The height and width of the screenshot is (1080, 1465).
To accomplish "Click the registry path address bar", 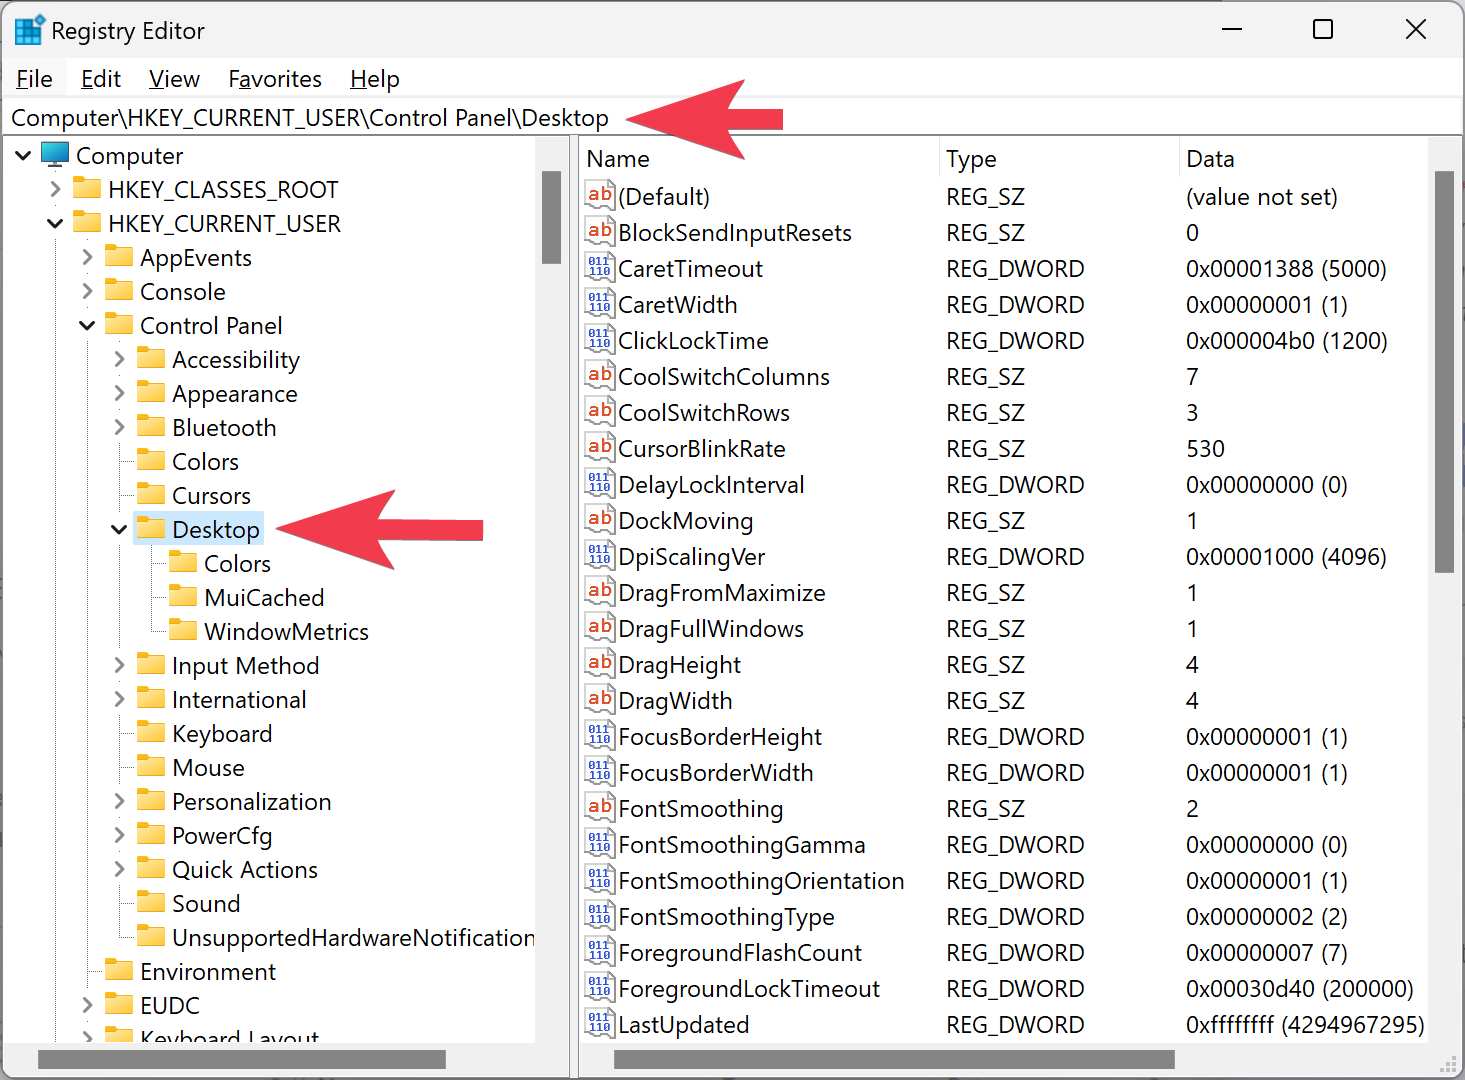I will (x=732, y=118).
